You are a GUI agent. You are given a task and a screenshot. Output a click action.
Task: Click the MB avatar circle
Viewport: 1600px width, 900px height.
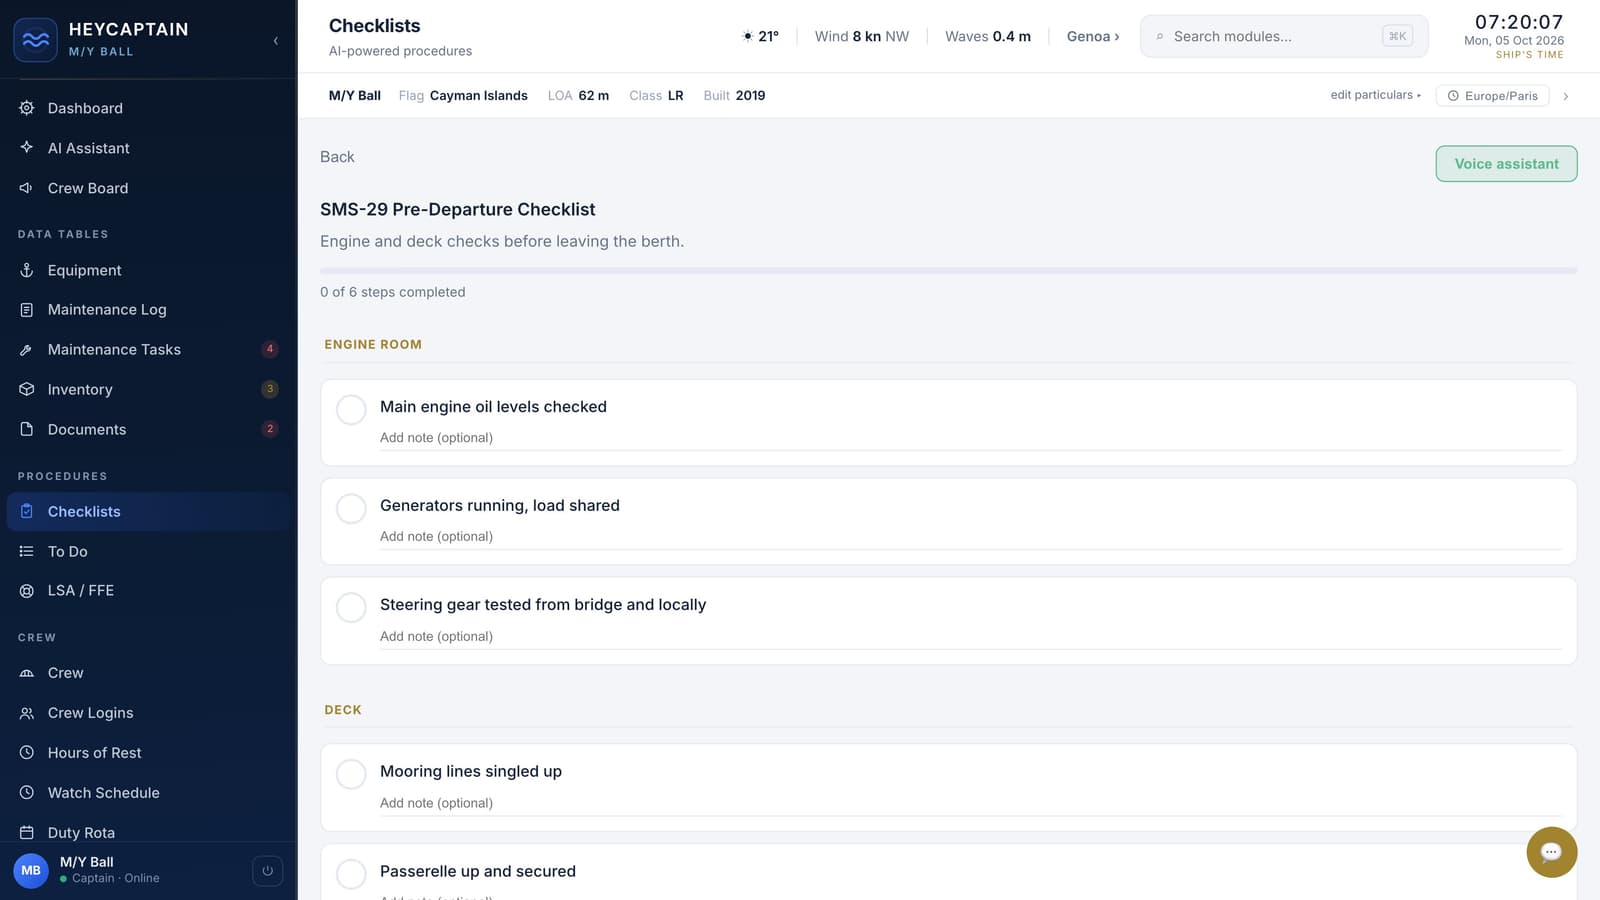tap(31, 870)
